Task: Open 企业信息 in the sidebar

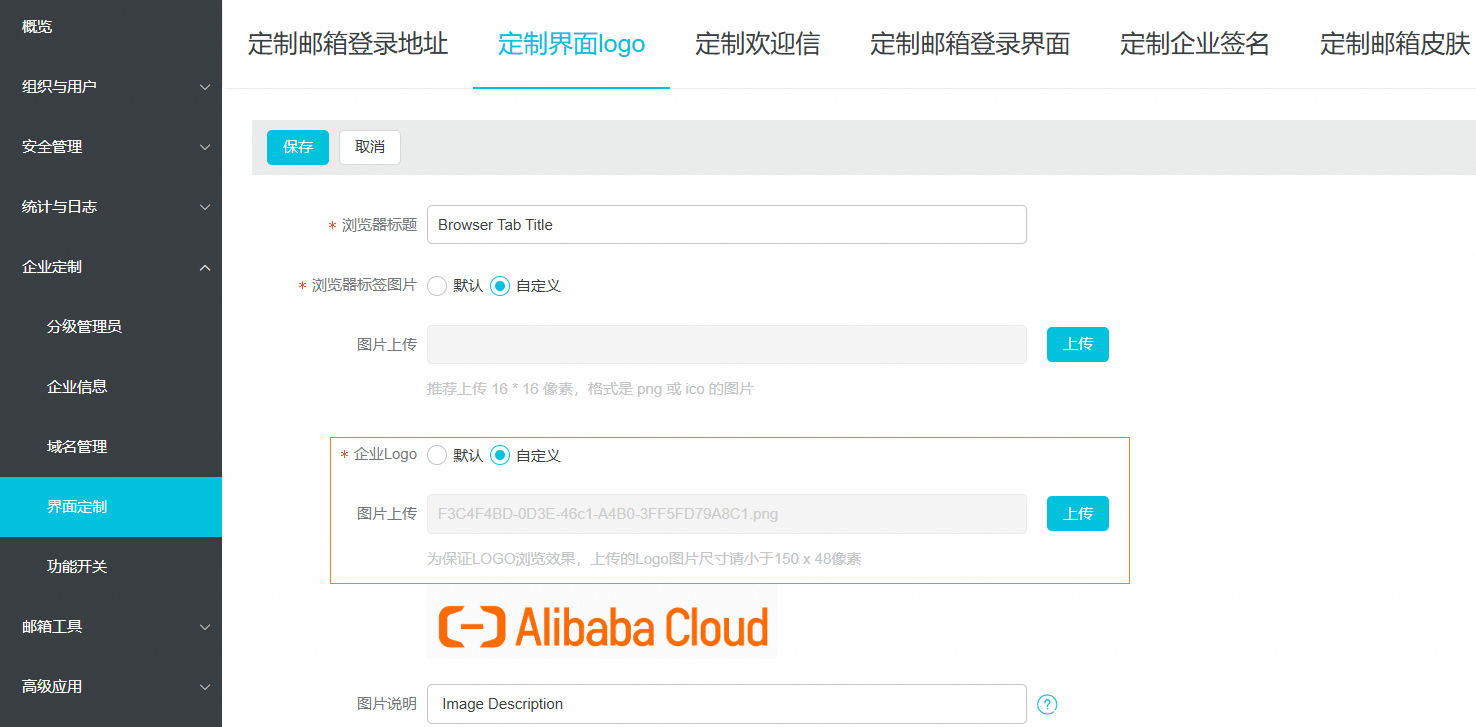Action: 111,387
